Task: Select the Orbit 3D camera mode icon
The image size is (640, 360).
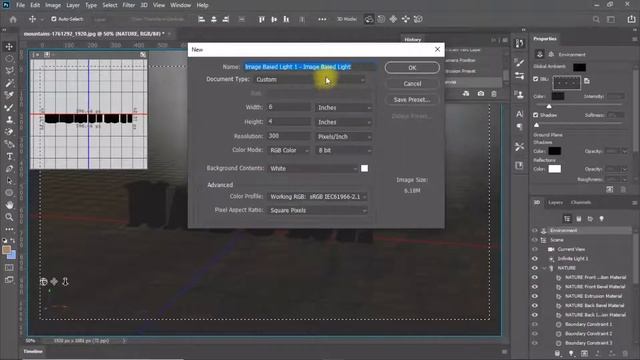Action: (369, 19)
